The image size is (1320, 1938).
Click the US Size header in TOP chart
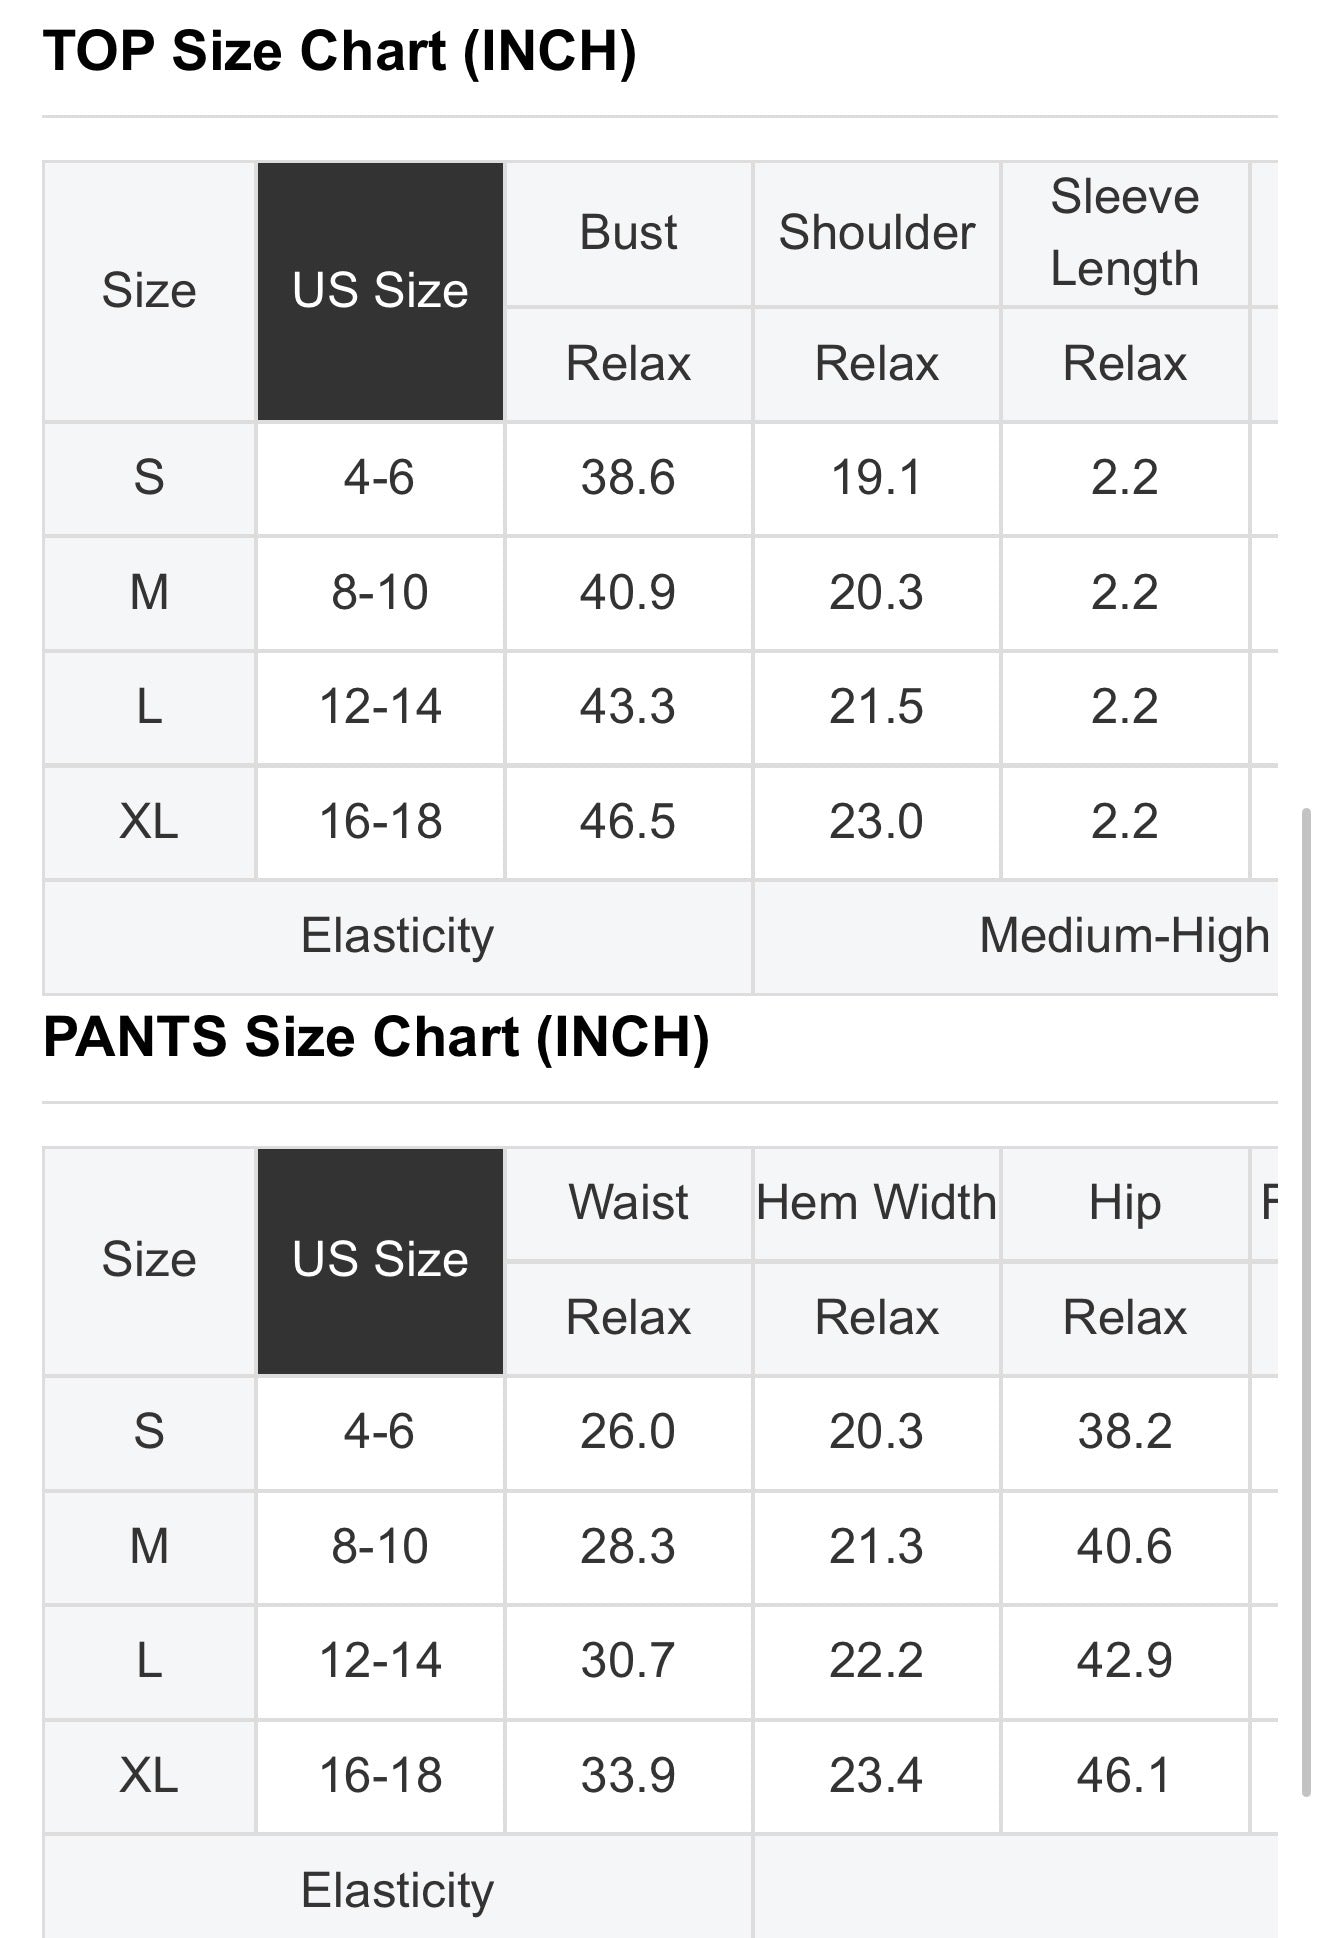coord(380,291)
